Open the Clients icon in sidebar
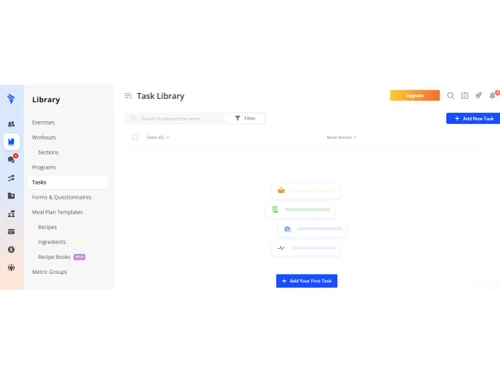The width and height of the screenshot is (500, 375). [11, 124]
